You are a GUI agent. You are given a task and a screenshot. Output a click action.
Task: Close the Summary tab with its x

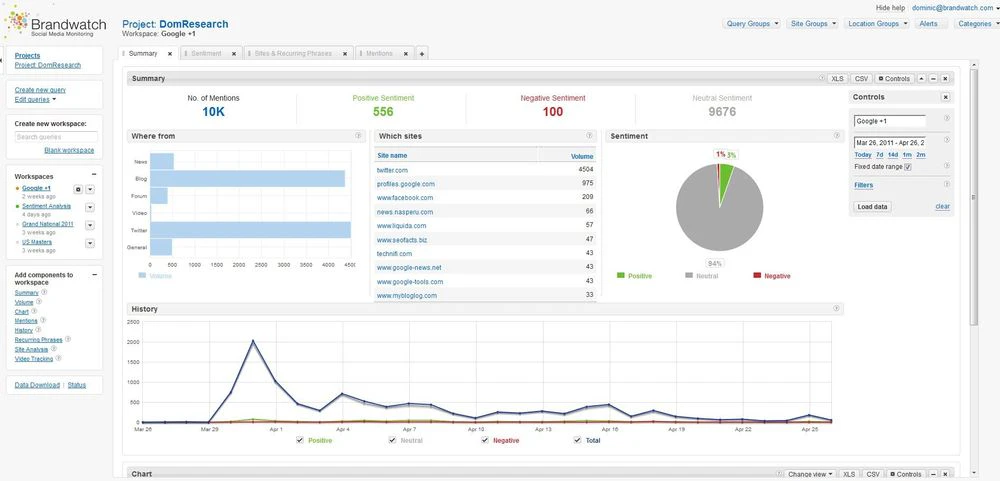[x=170, y=54]
